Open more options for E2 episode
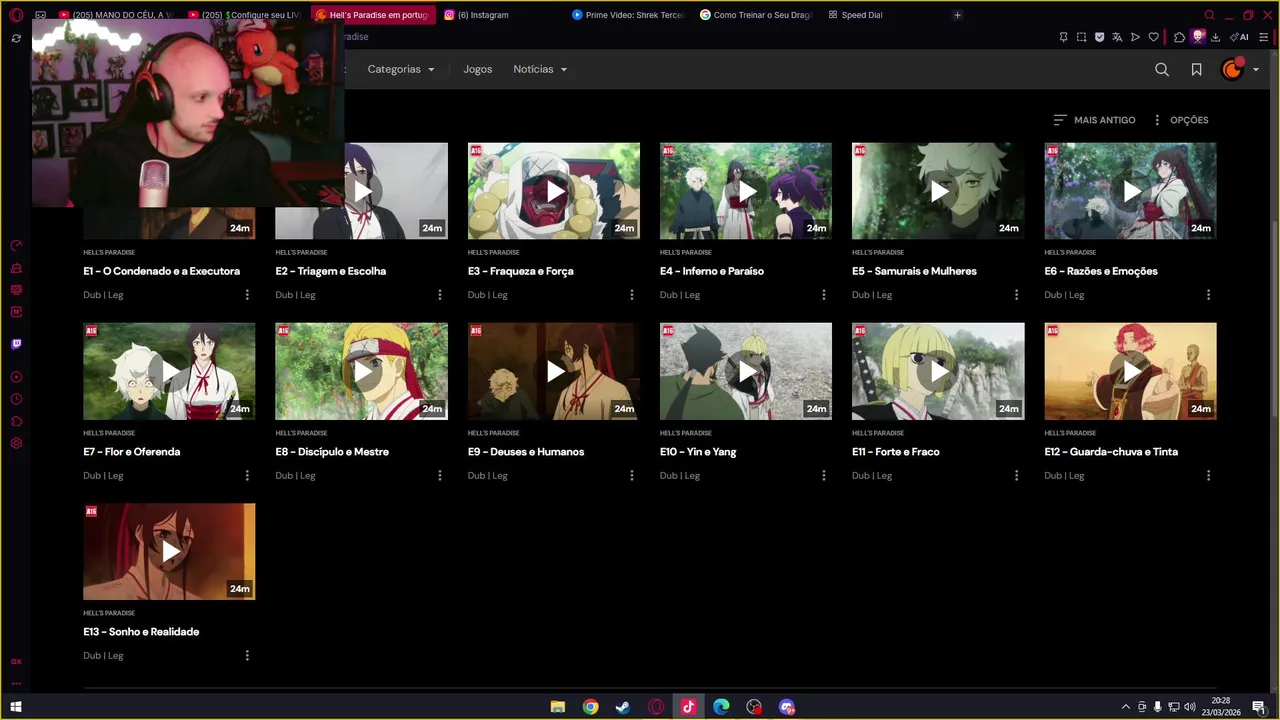Viewport: 1280px width, 720px height. 439,295
